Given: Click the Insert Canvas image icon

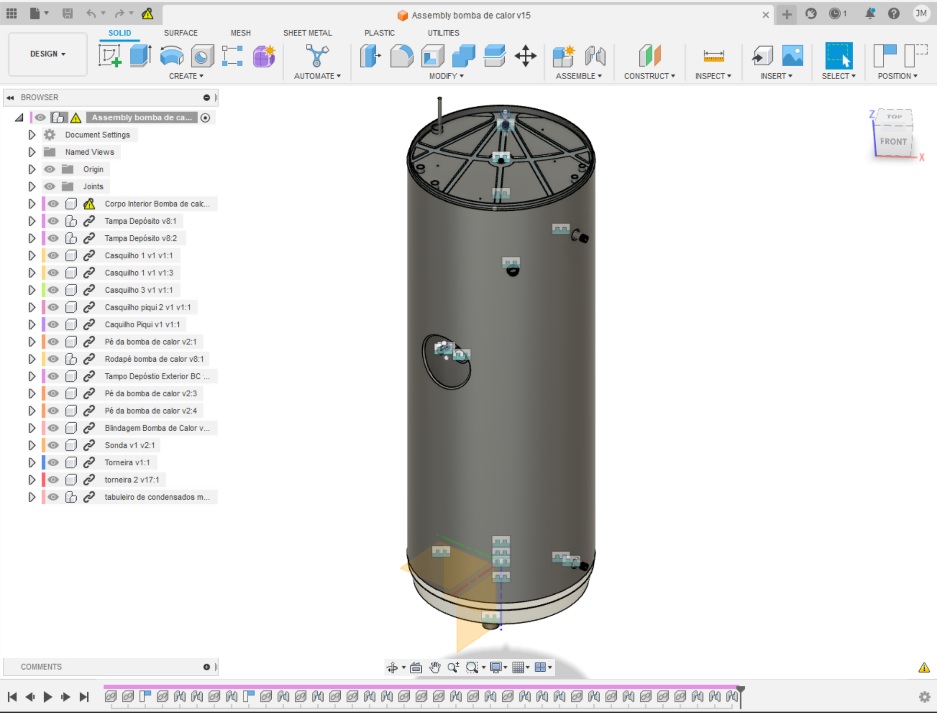Looking at the screenshot, I should tap(792, 56).
